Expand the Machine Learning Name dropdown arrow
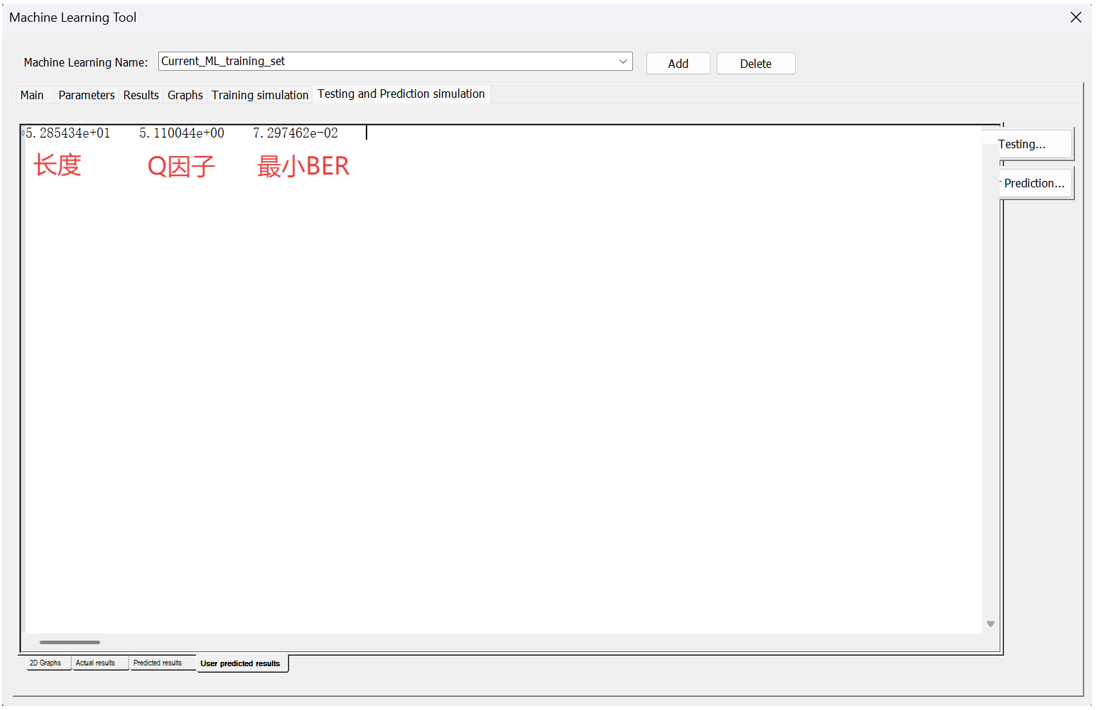This screenshot has height=710, width=1097. tap(623, 62)
